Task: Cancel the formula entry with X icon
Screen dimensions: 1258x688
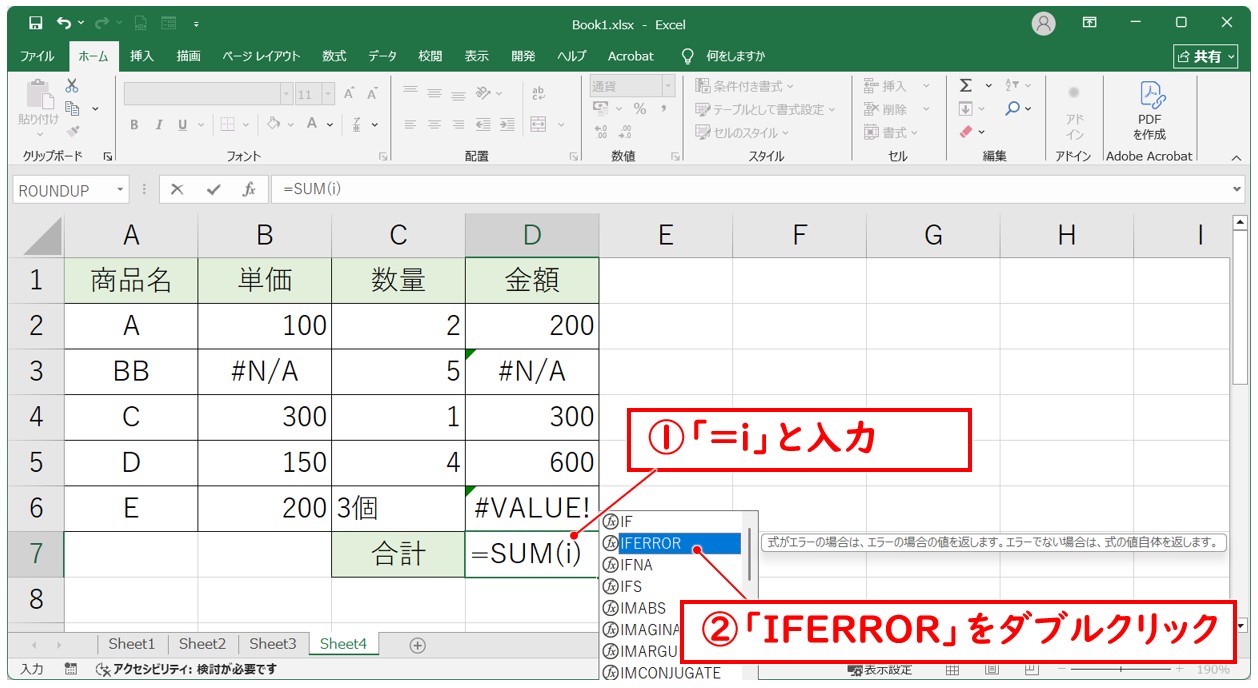Action: click(x=177, y=189)
